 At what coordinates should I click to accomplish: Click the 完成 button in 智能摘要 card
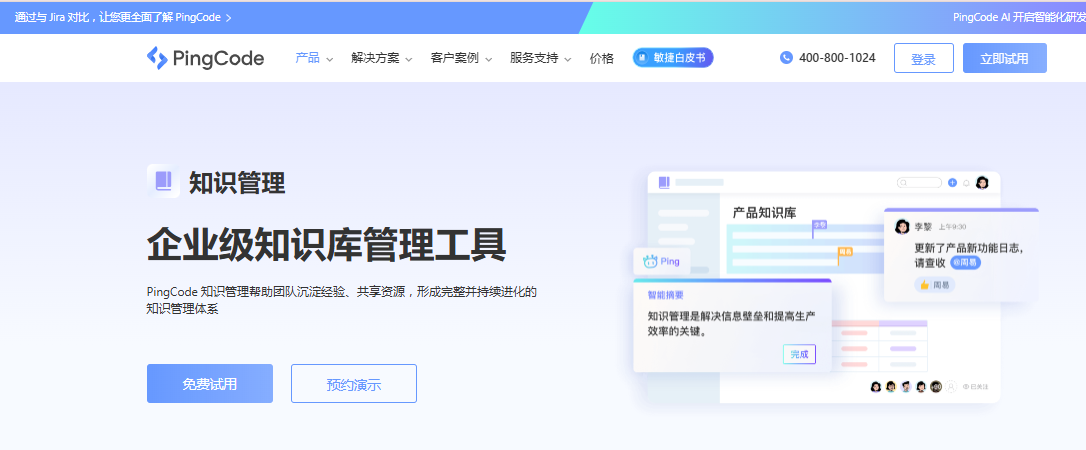tap(799, 354)
